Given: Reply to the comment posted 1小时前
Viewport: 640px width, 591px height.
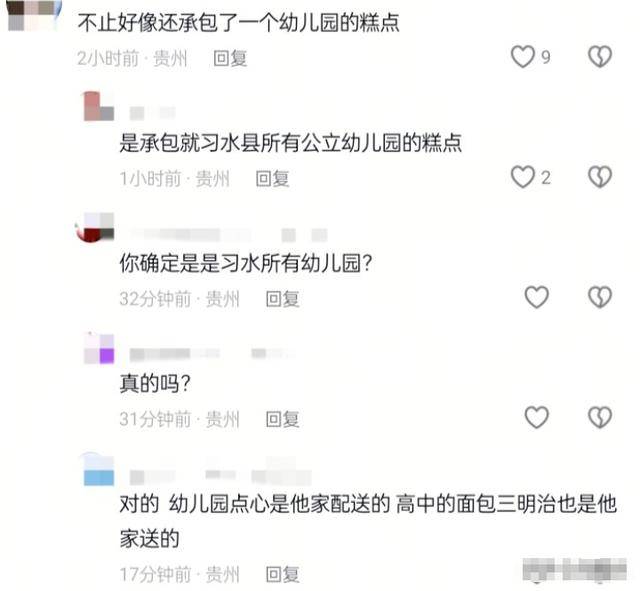Looking at the screenshot, I should 272,179.
